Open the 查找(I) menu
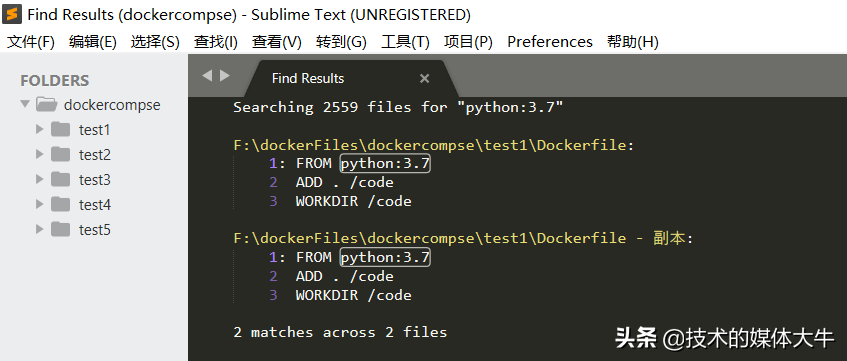The image size is (847, 361). click(x=216, y=42)
